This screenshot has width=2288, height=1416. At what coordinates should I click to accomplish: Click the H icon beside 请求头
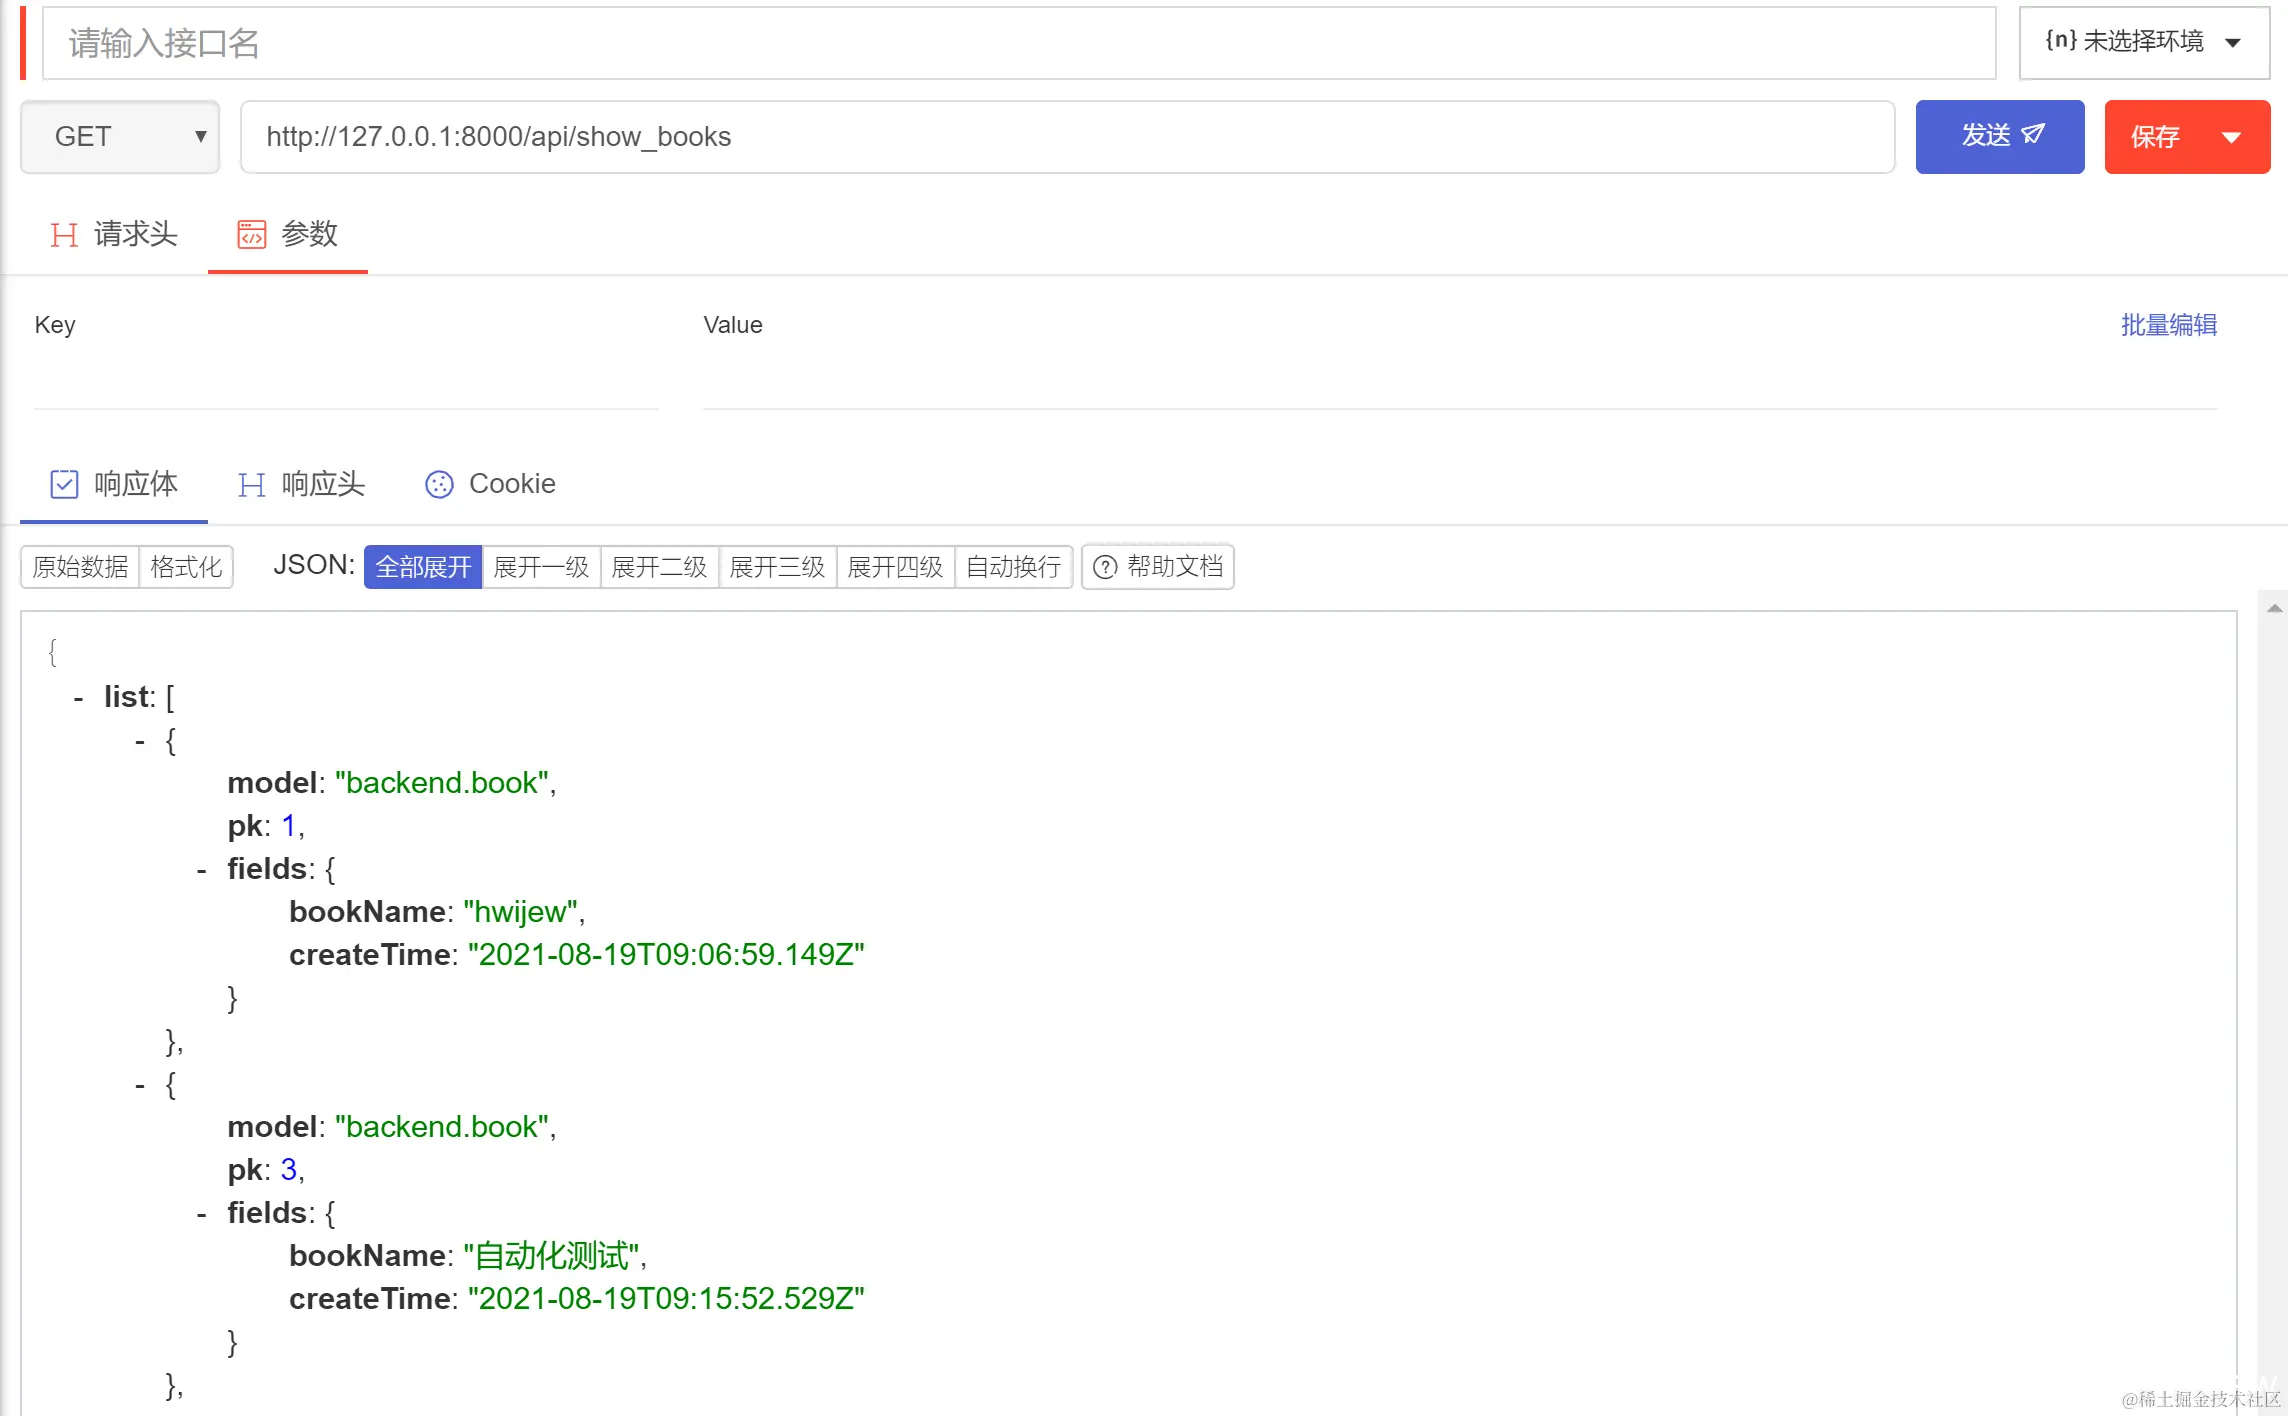[63, 235]
